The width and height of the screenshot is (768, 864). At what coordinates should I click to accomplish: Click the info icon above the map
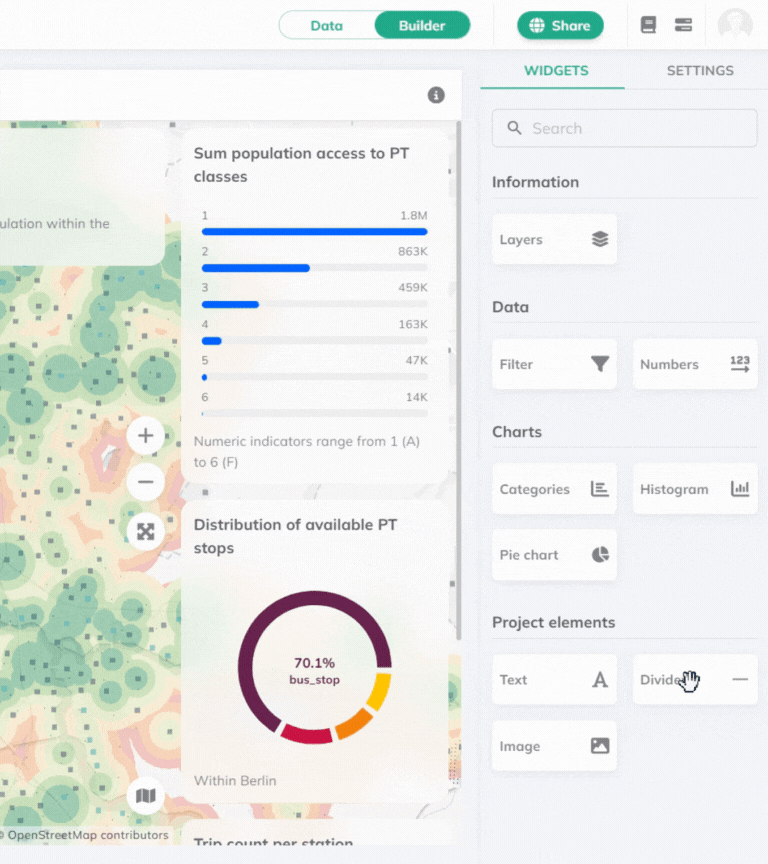pyautogui.click(x=436, y=95)
